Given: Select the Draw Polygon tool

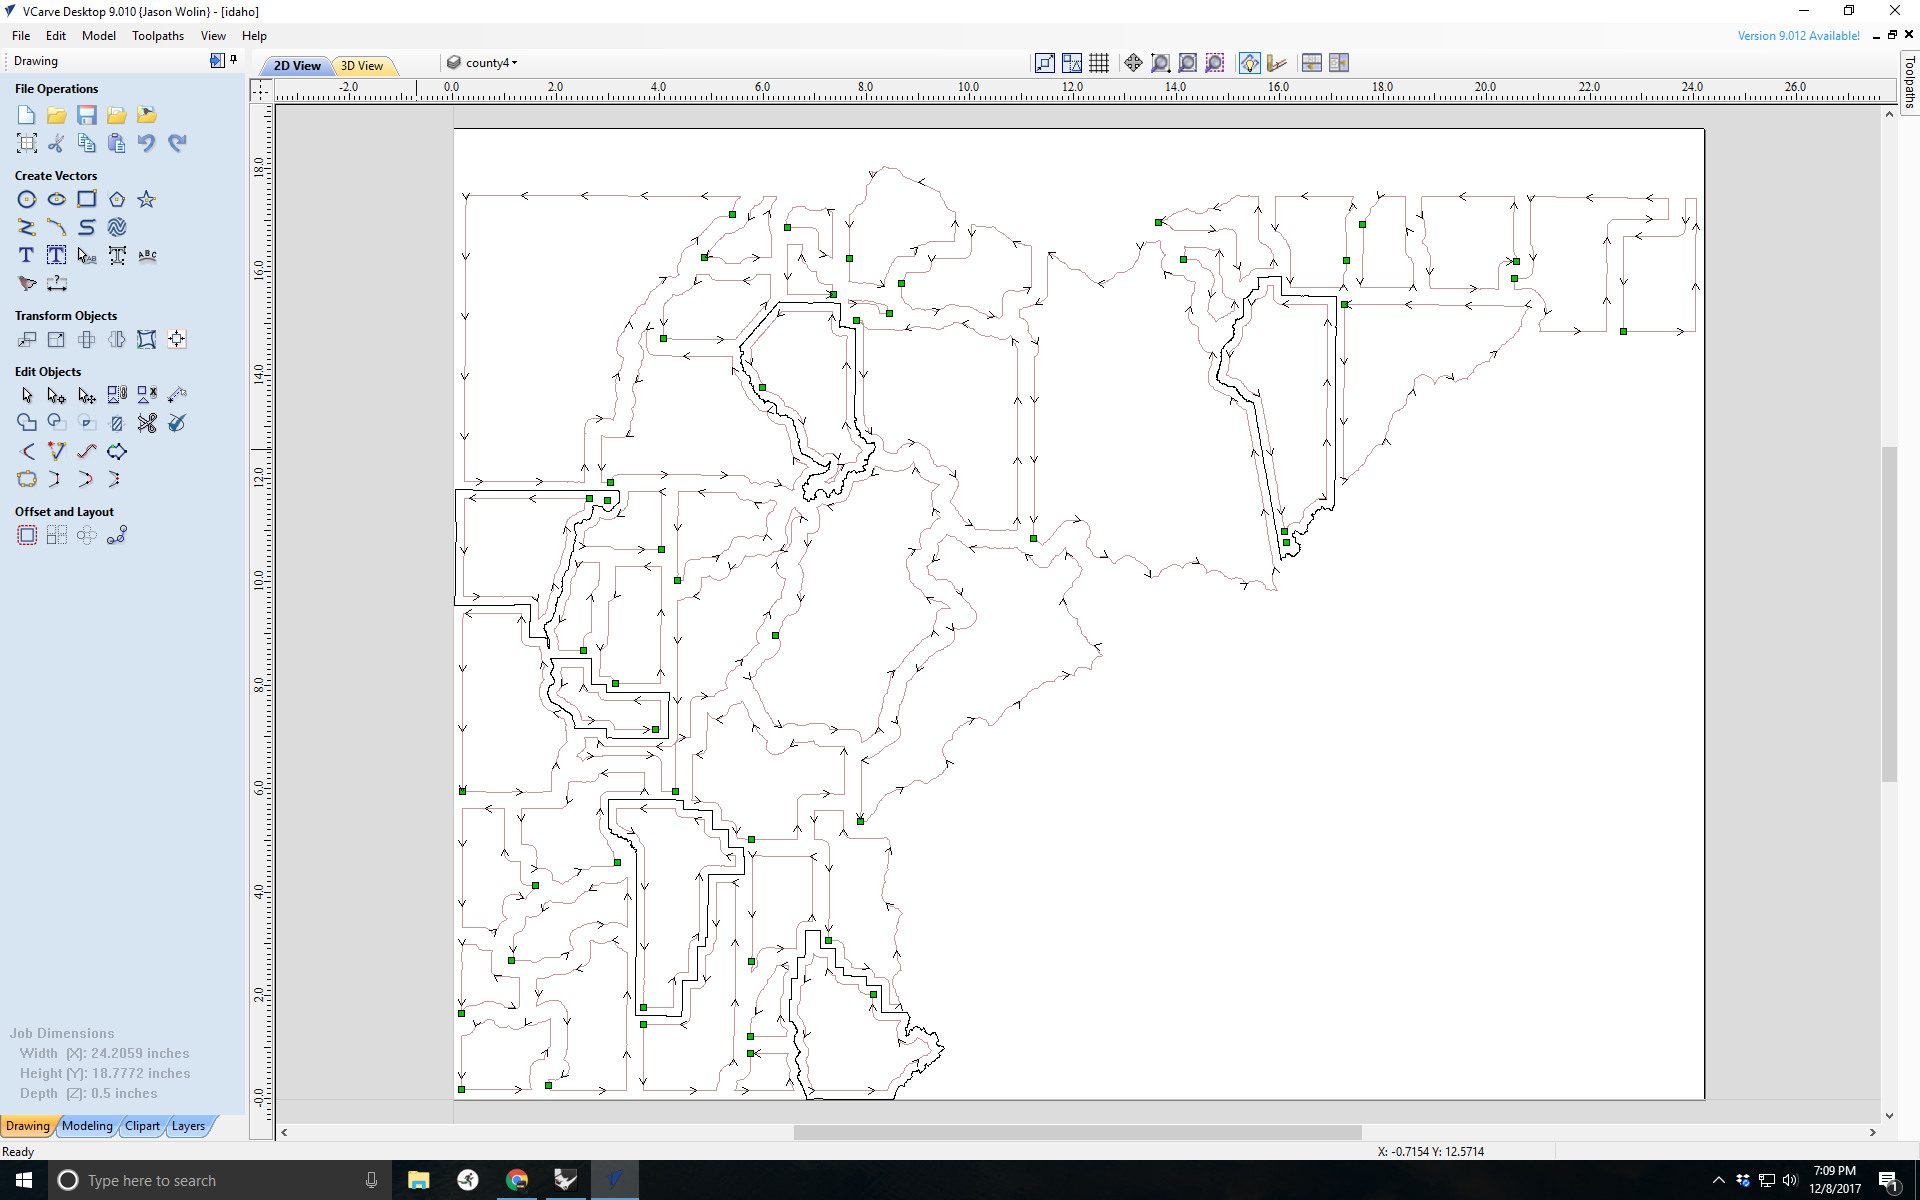Looking at the screenshot, I should 117,199.
